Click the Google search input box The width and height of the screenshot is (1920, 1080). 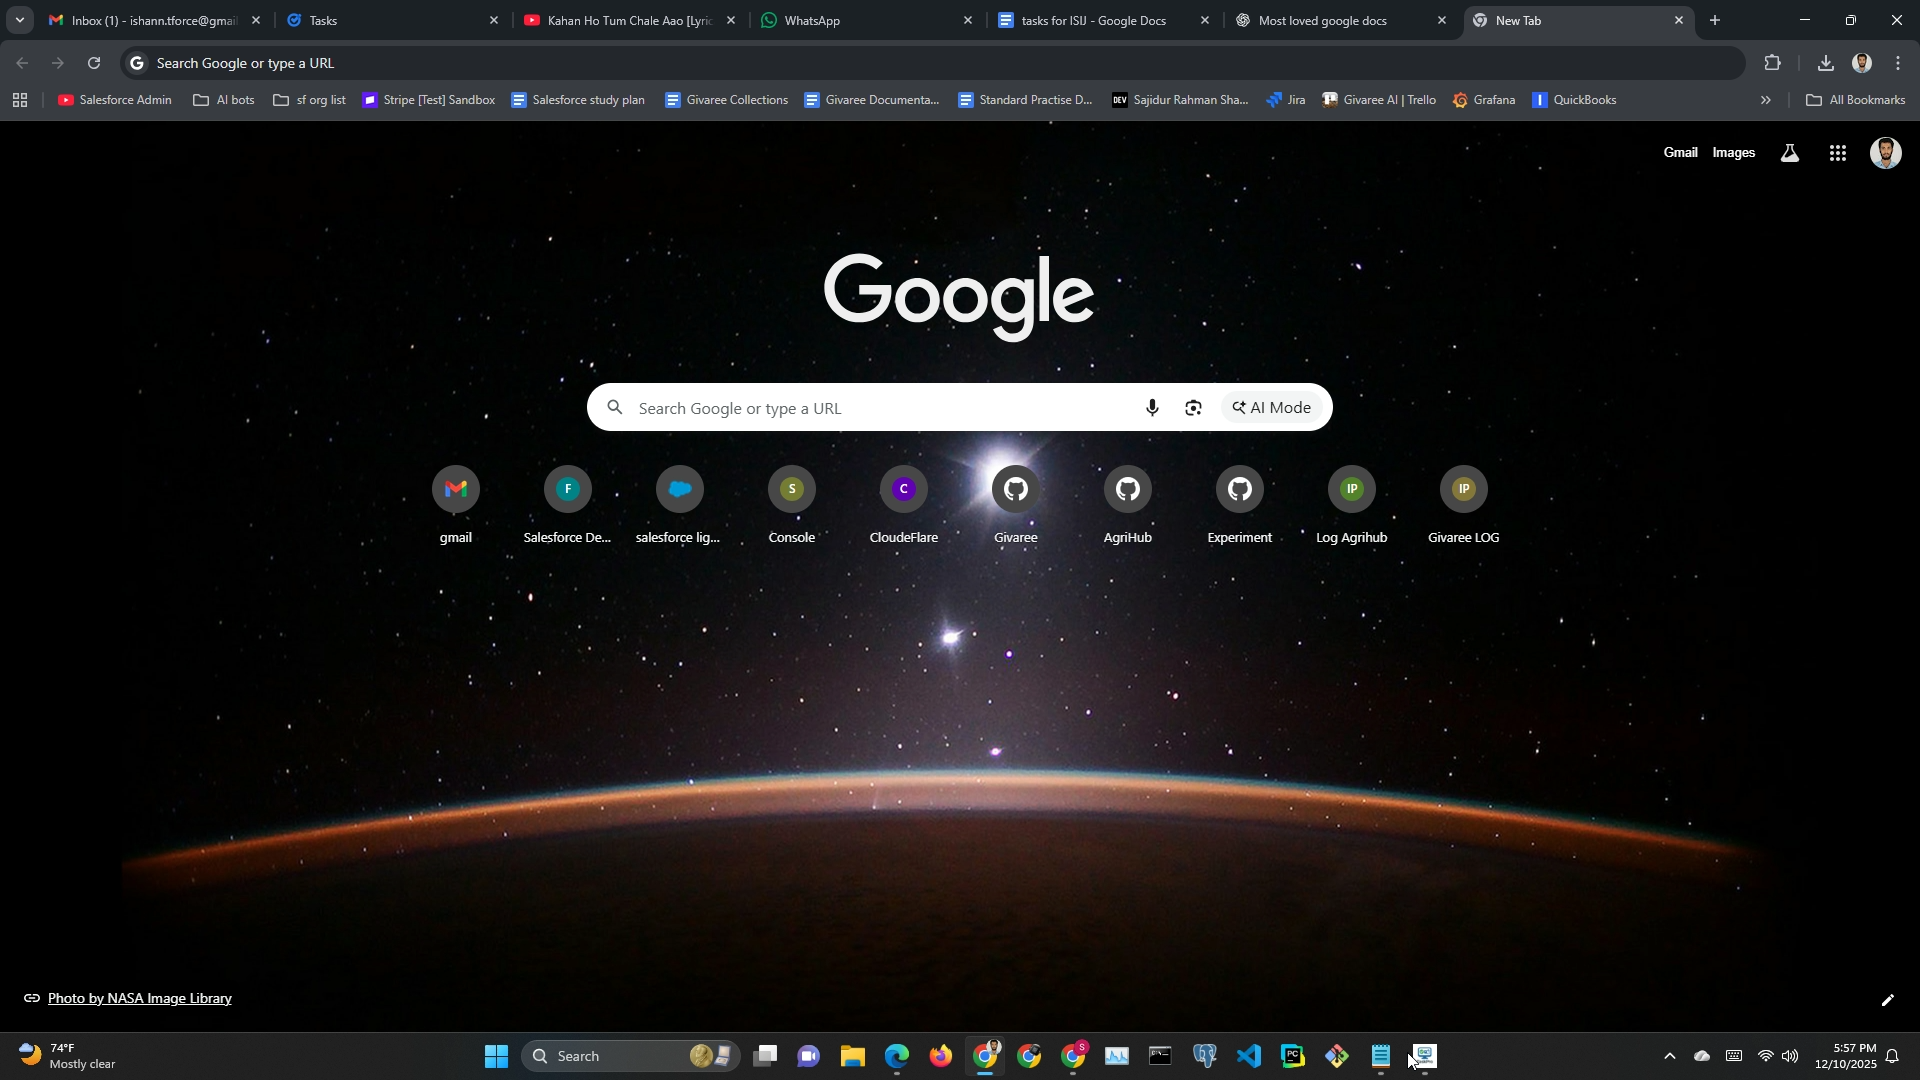point(880,408)
